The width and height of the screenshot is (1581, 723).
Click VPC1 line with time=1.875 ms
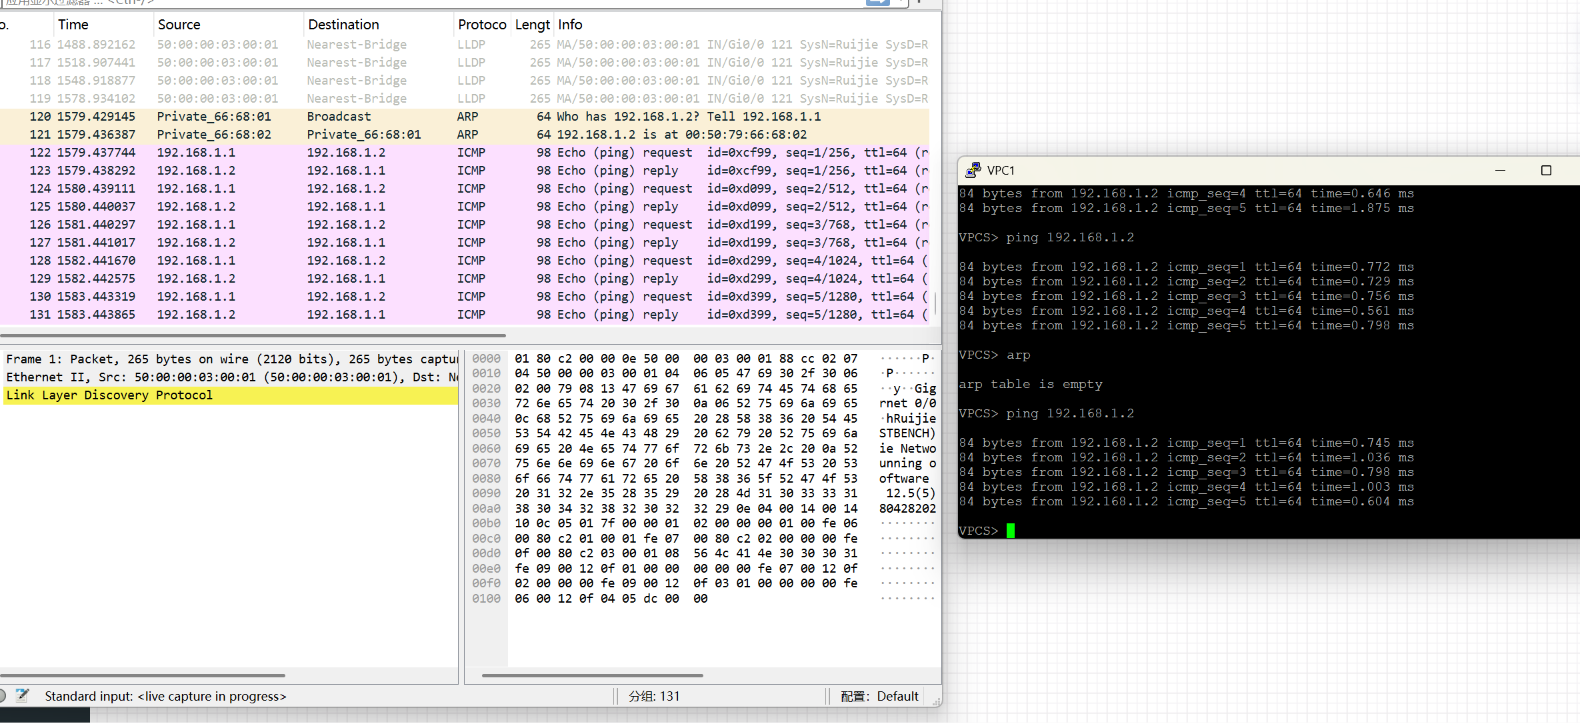tap(1187, 209)
